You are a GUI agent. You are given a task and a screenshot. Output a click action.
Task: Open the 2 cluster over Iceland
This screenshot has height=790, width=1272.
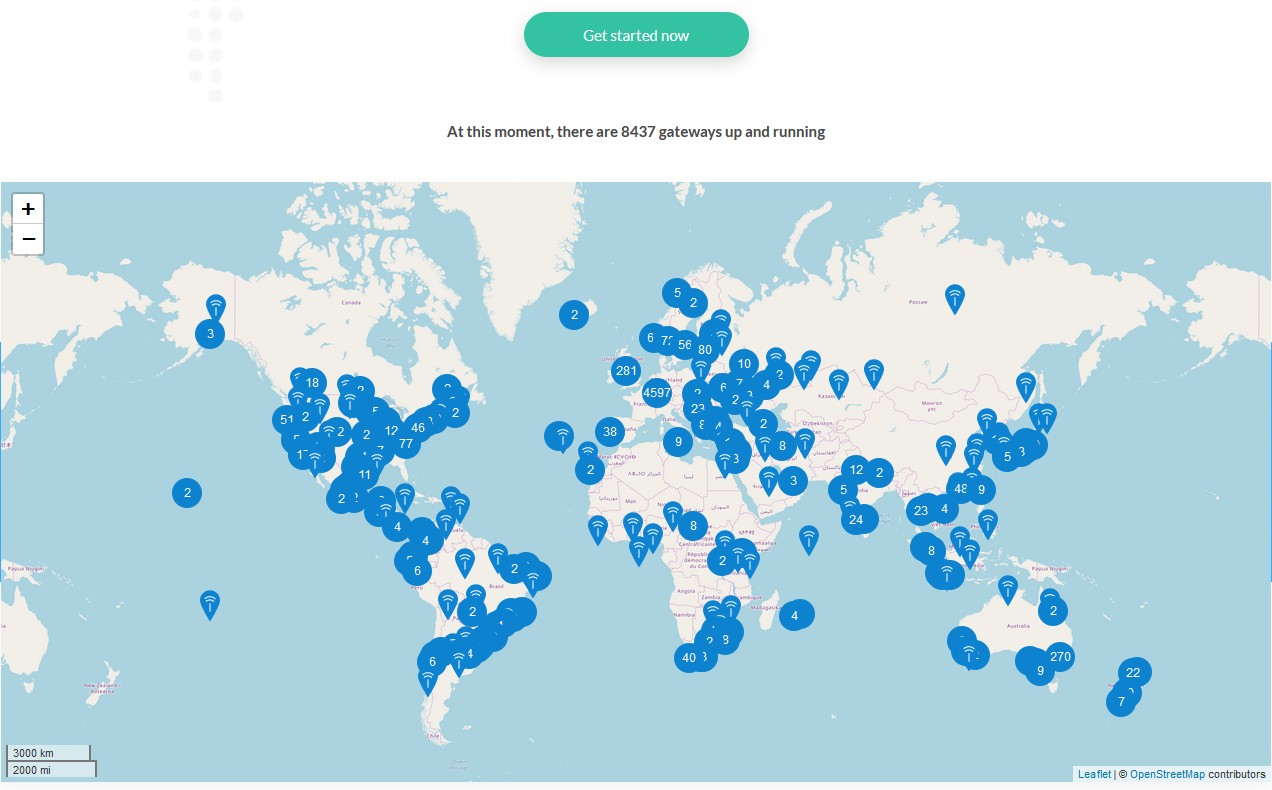pyautogui.click(x=574, y=315)
